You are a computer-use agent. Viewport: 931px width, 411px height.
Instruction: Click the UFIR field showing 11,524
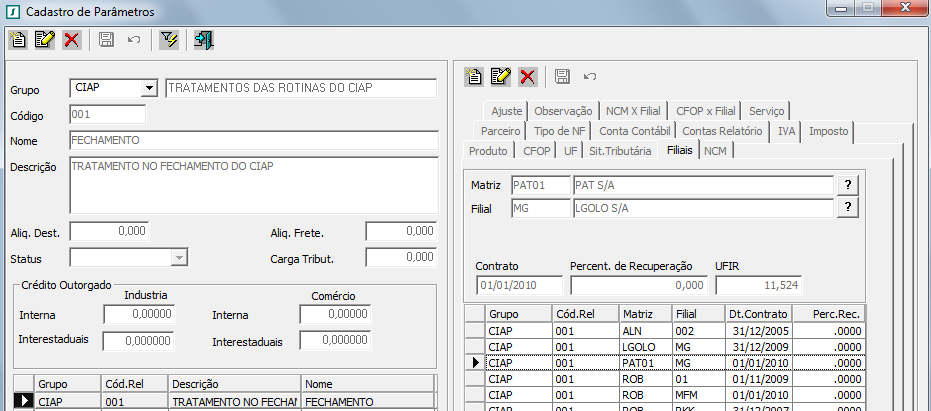coord(757,285)
